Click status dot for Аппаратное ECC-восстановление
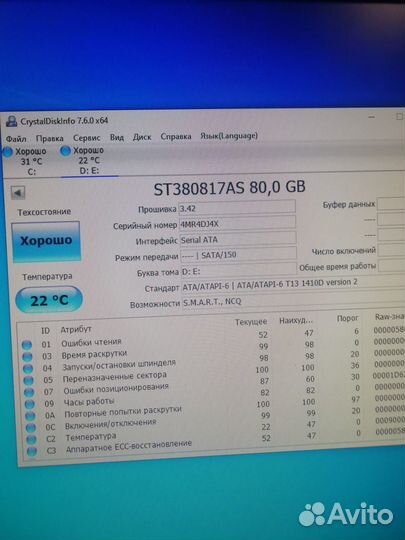This screenshot has width=405, height=540. [32, 451]
